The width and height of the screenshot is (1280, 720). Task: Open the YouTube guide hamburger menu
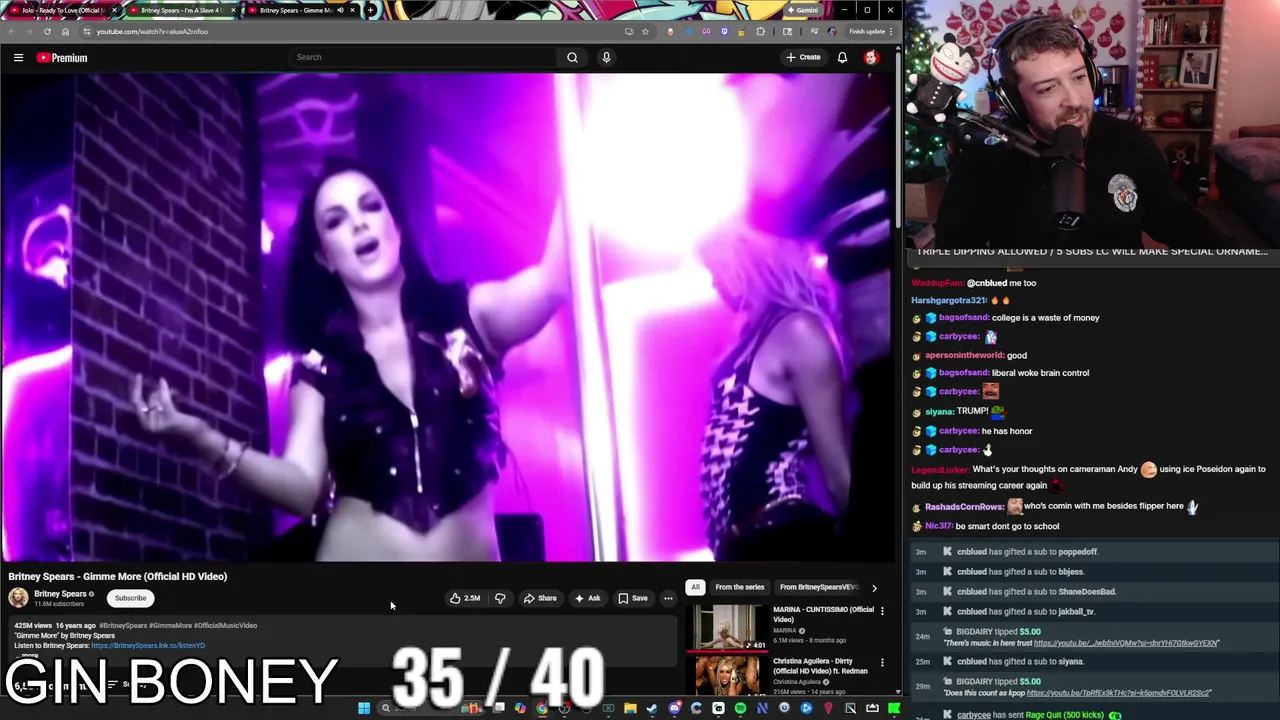tap(18, 57)
